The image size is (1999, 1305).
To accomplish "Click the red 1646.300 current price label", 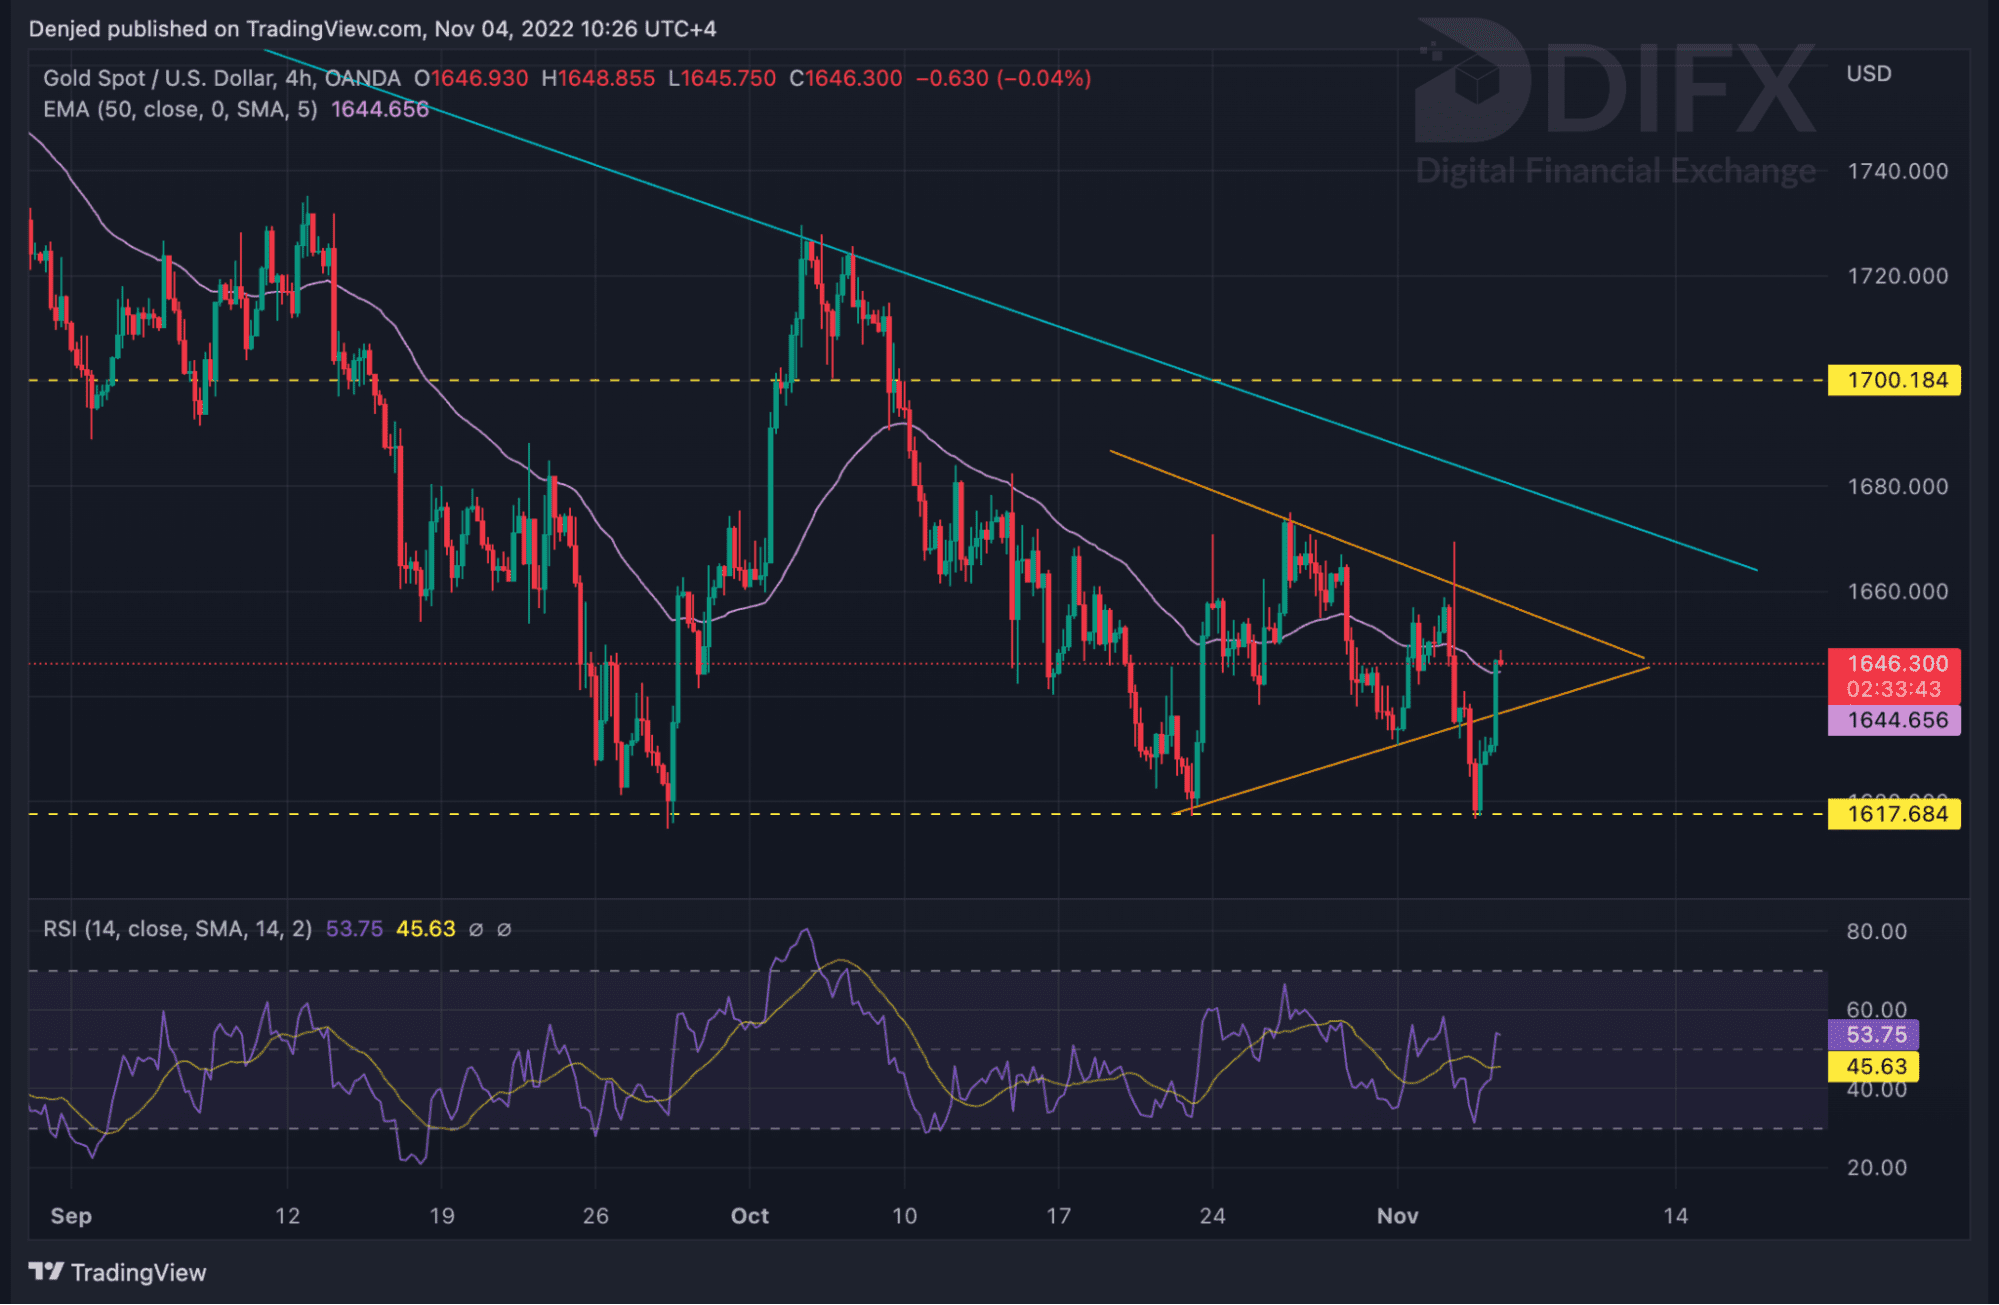I will pos(1894,664).
